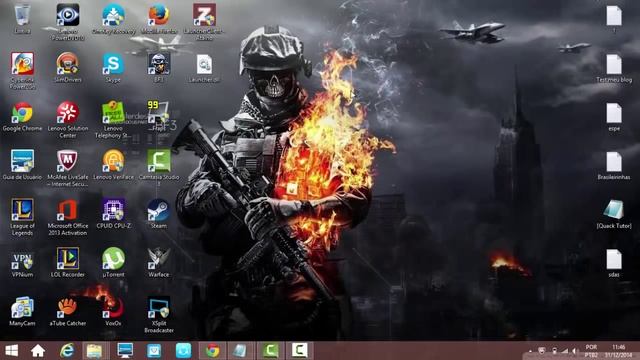This screenshot has height=360, width=640.
Task: Open the Windows Start button
Action: tap(11, 350)
